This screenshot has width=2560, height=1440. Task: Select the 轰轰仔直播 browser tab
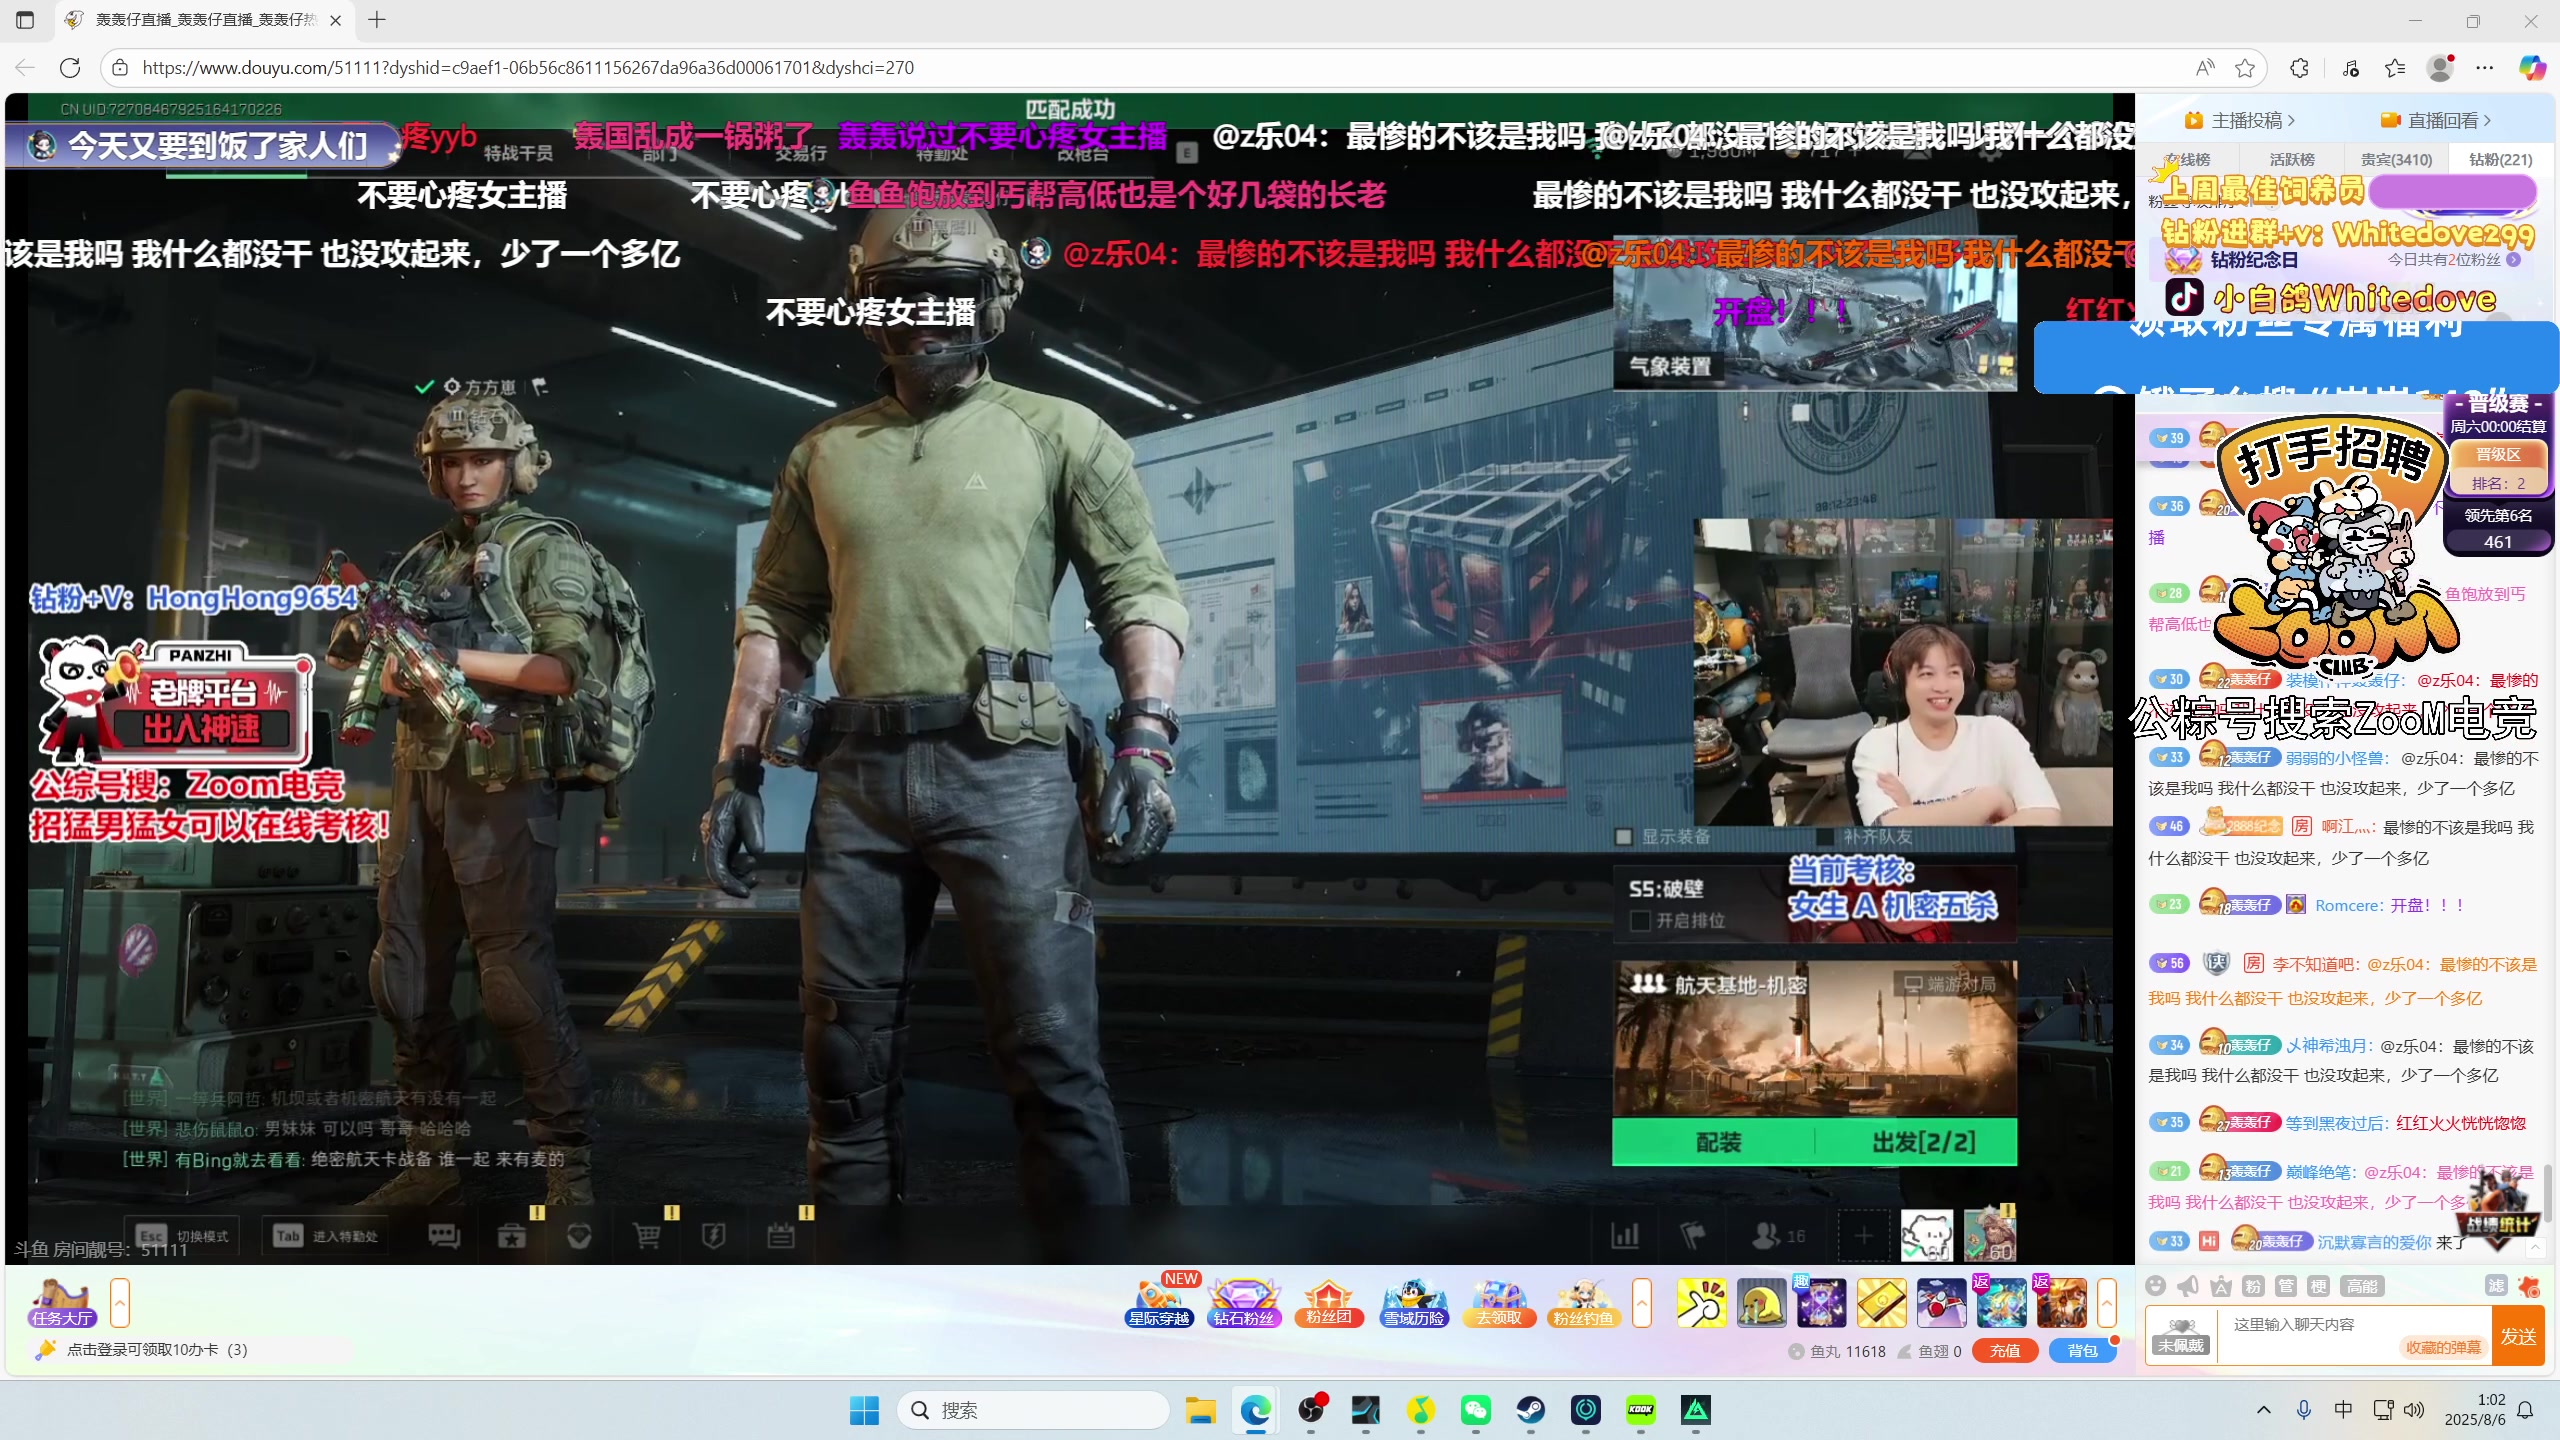pos(203,20)
